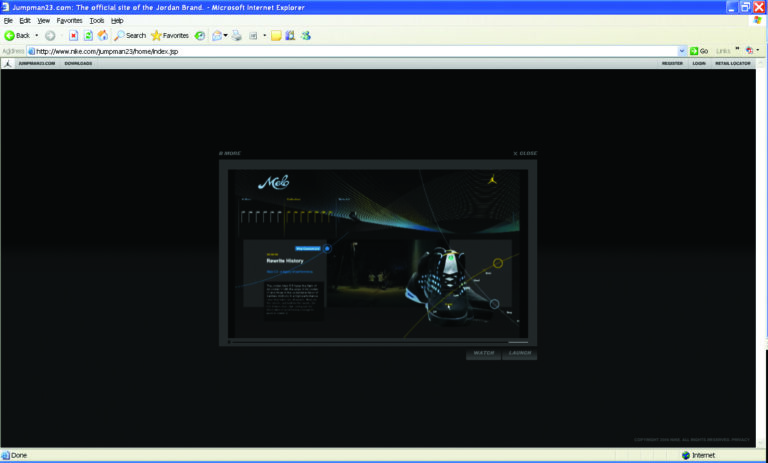Click the Stop button in IE toolbar

(x=73, y=35)
